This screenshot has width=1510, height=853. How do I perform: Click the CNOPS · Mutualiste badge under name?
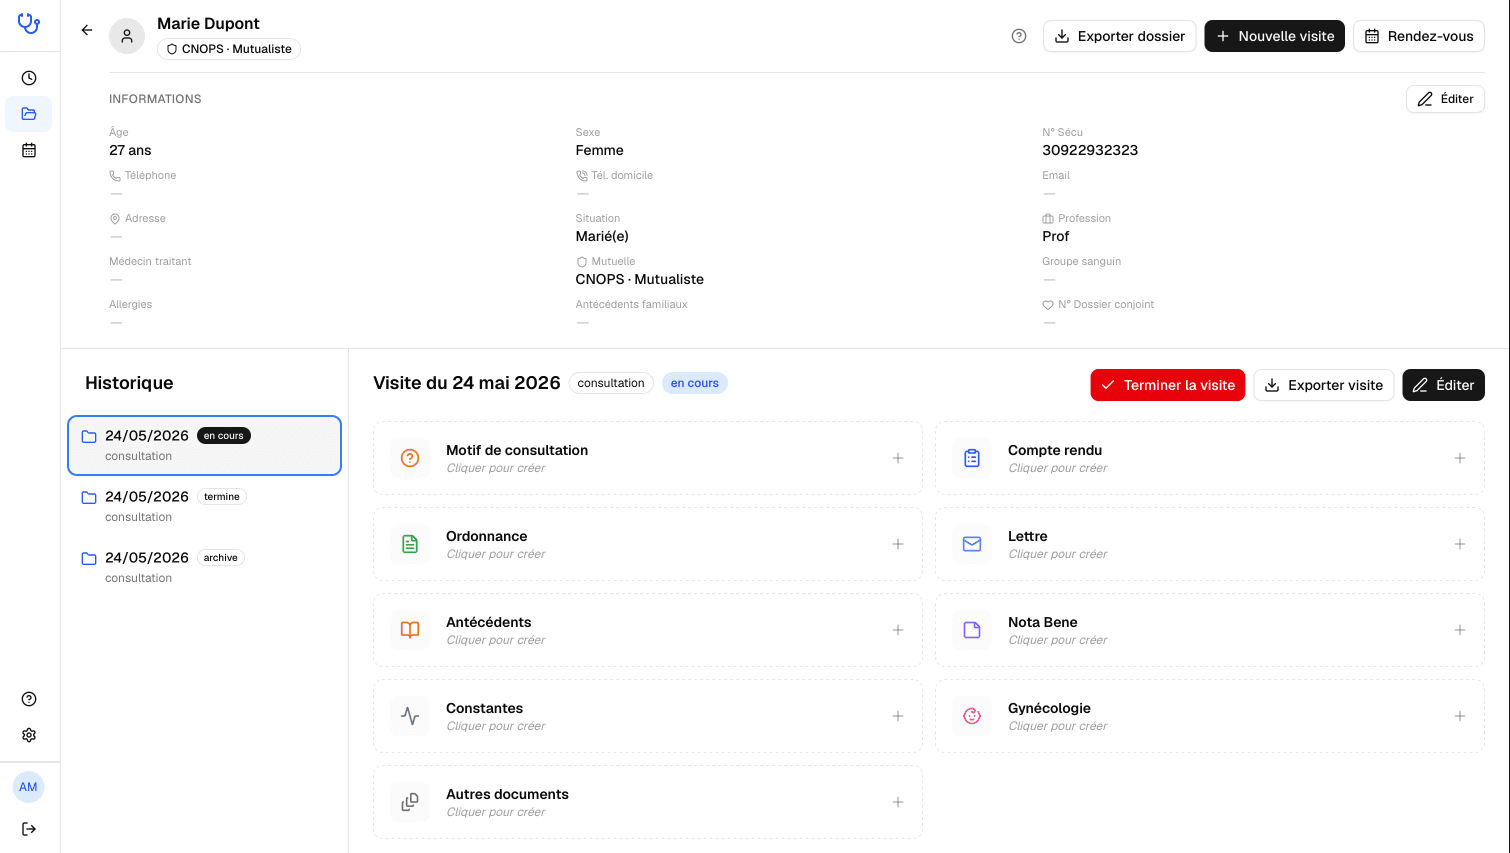click(229, 49)
